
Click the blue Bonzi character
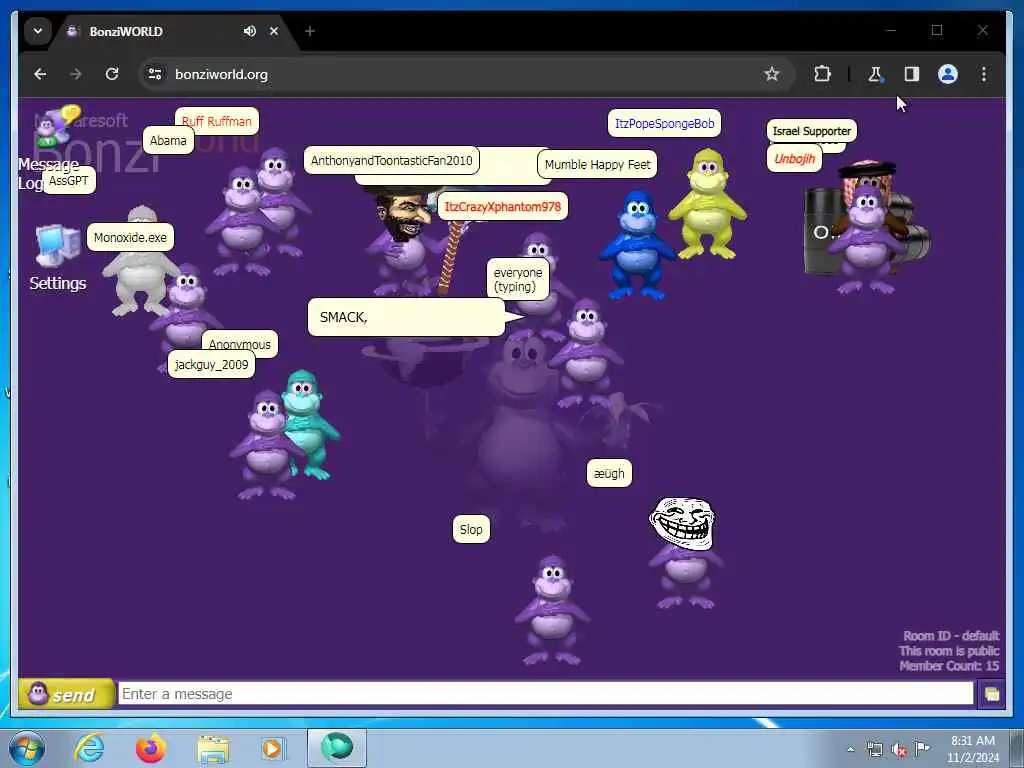coord(637,246)
